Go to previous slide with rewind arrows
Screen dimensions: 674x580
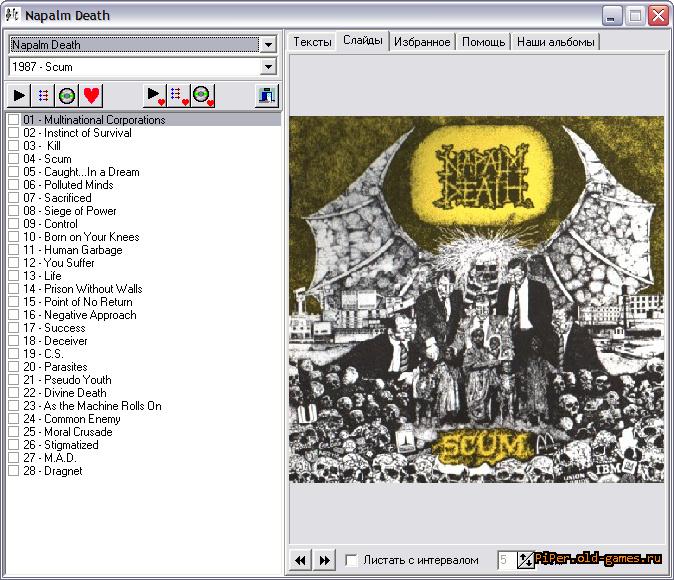pos(300,560)
